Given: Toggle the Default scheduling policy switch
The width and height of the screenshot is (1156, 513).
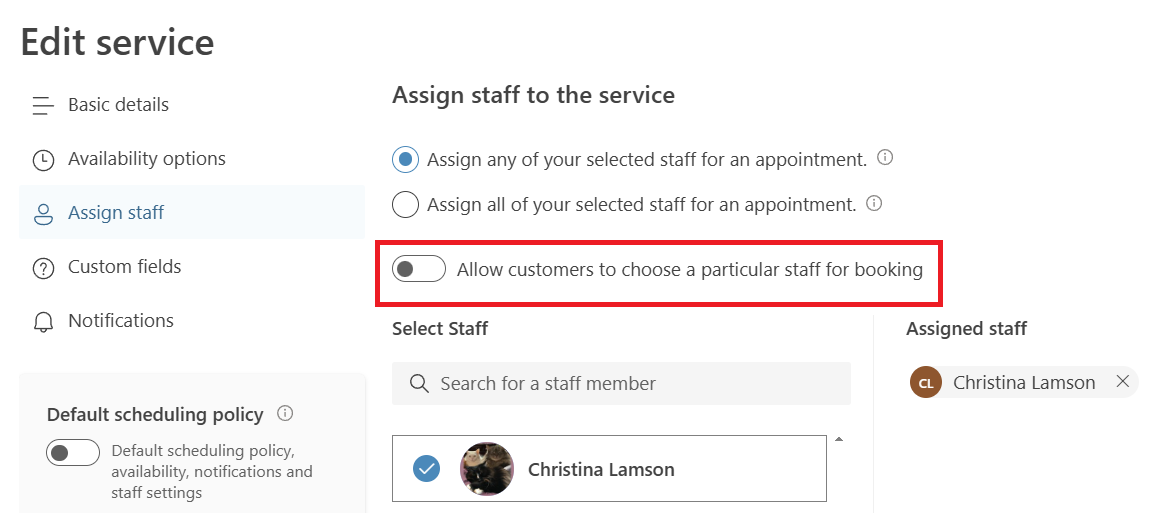Looking at the screenshot, I should pos(73,453).
